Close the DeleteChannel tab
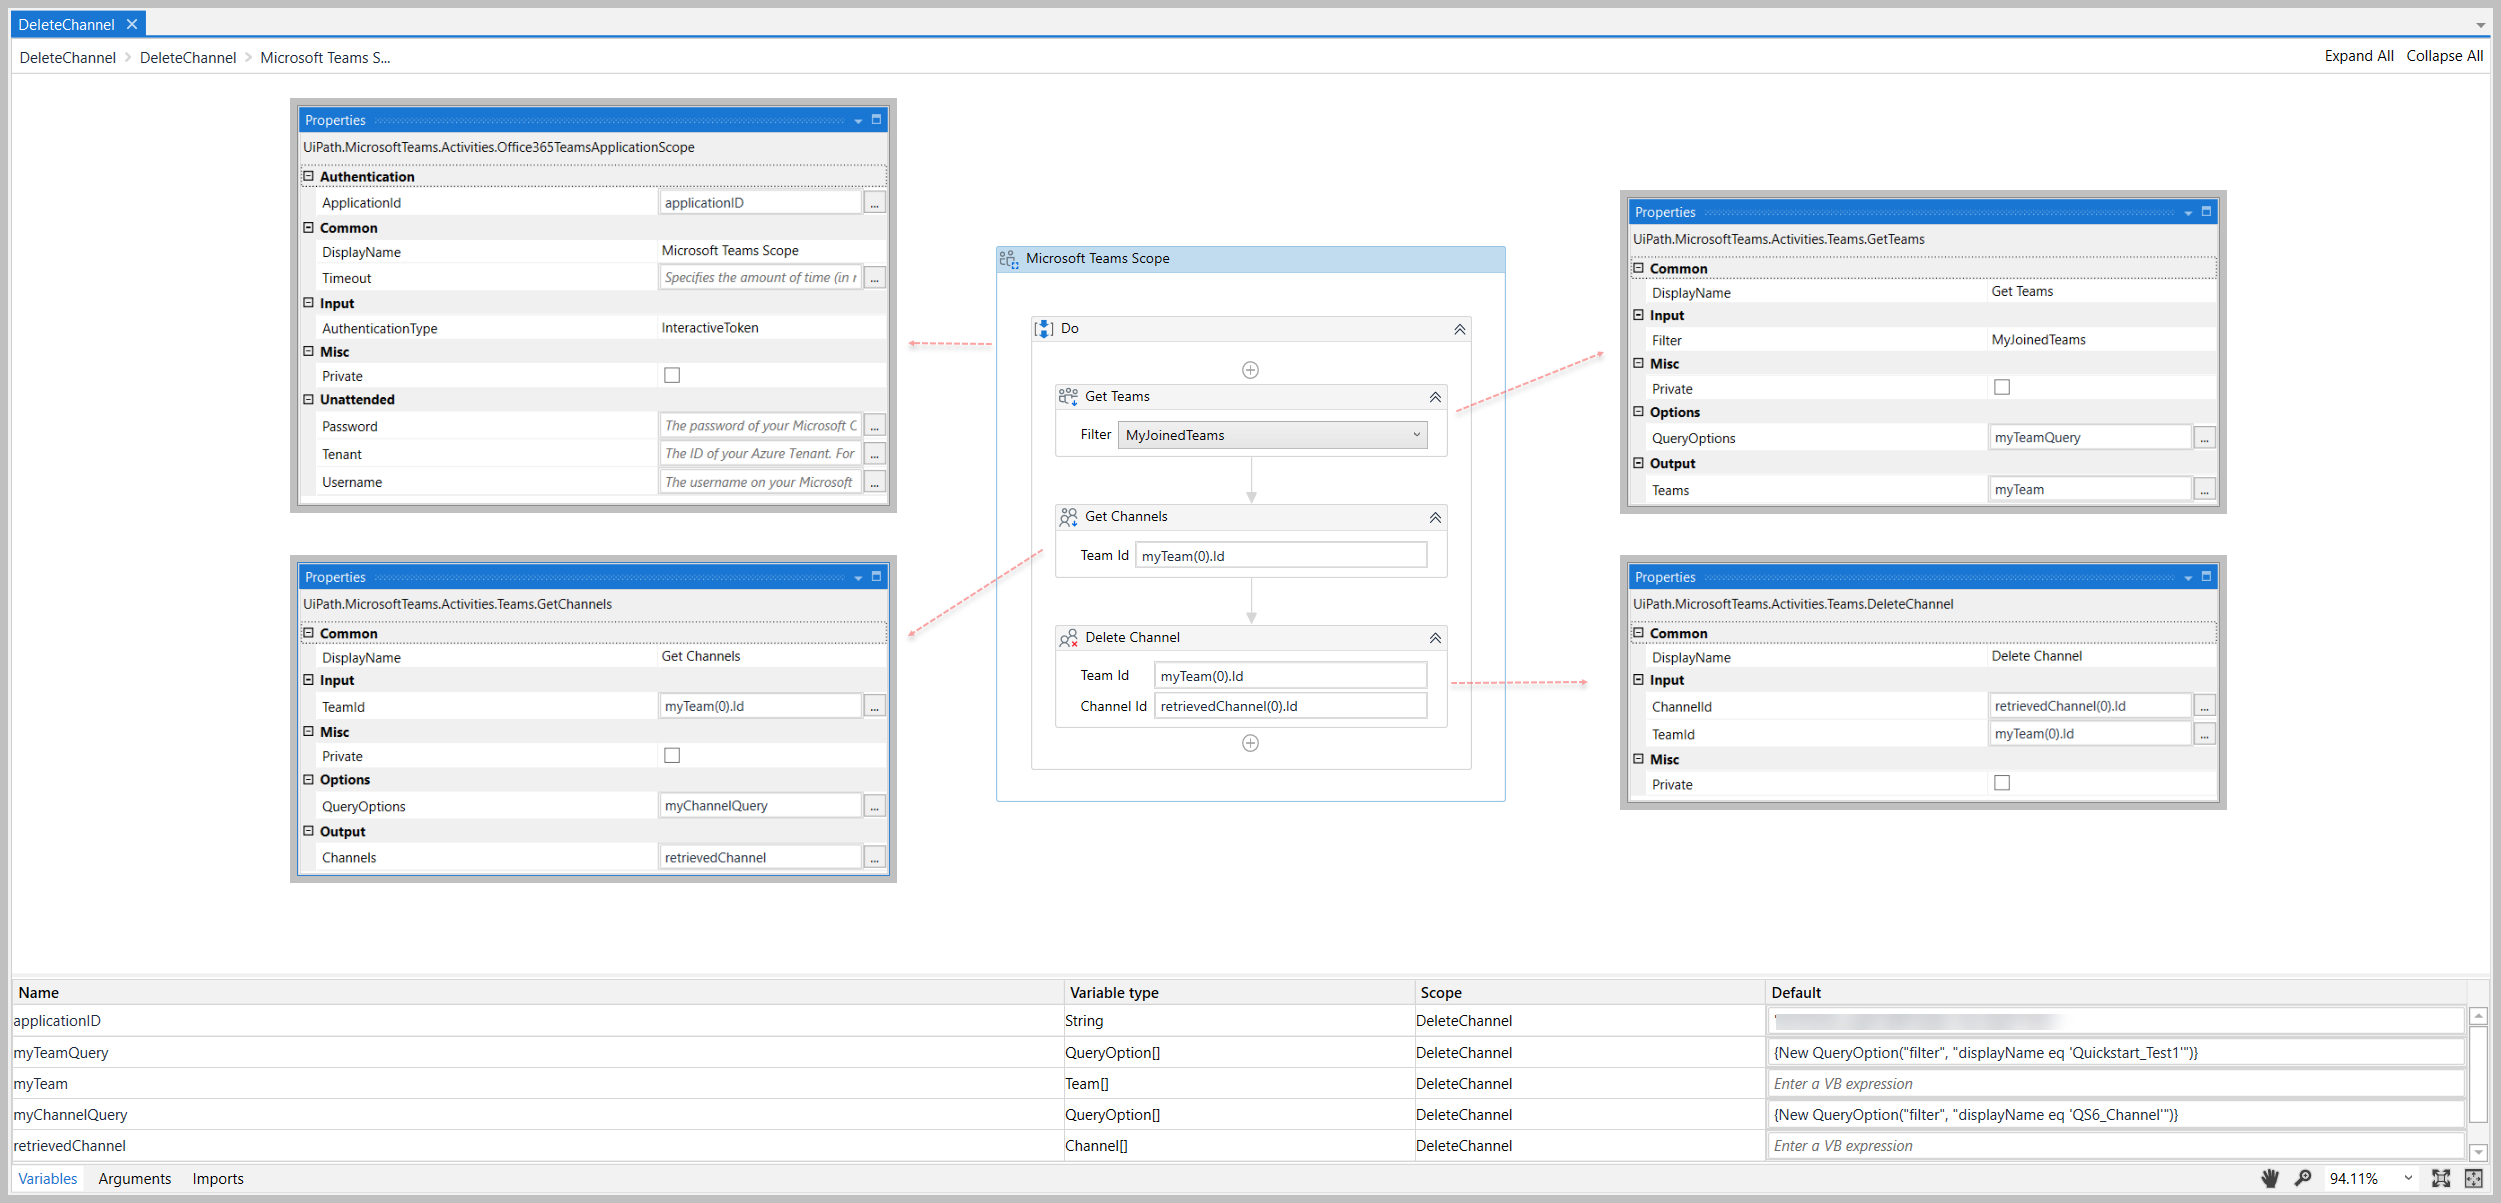This screenshot has height=1203, width=2501. 131,24
